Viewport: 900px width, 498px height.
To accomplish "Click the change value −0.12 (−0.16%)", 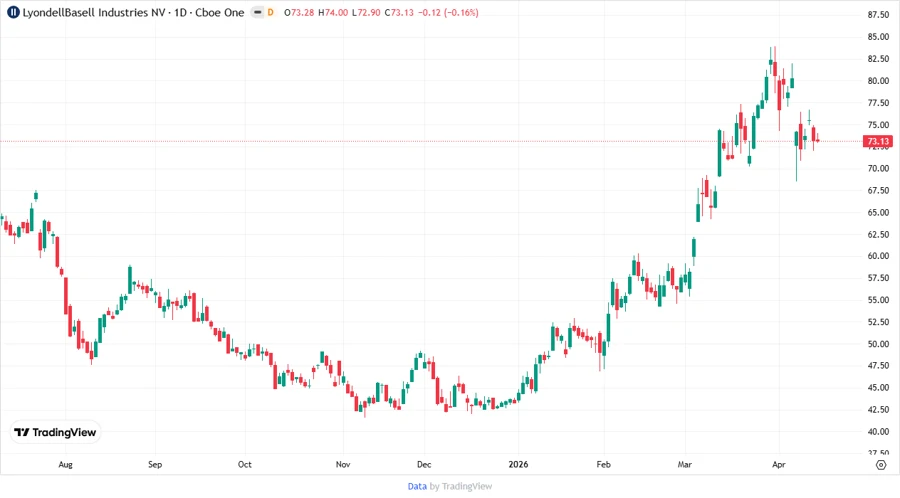I will (448, 12).
